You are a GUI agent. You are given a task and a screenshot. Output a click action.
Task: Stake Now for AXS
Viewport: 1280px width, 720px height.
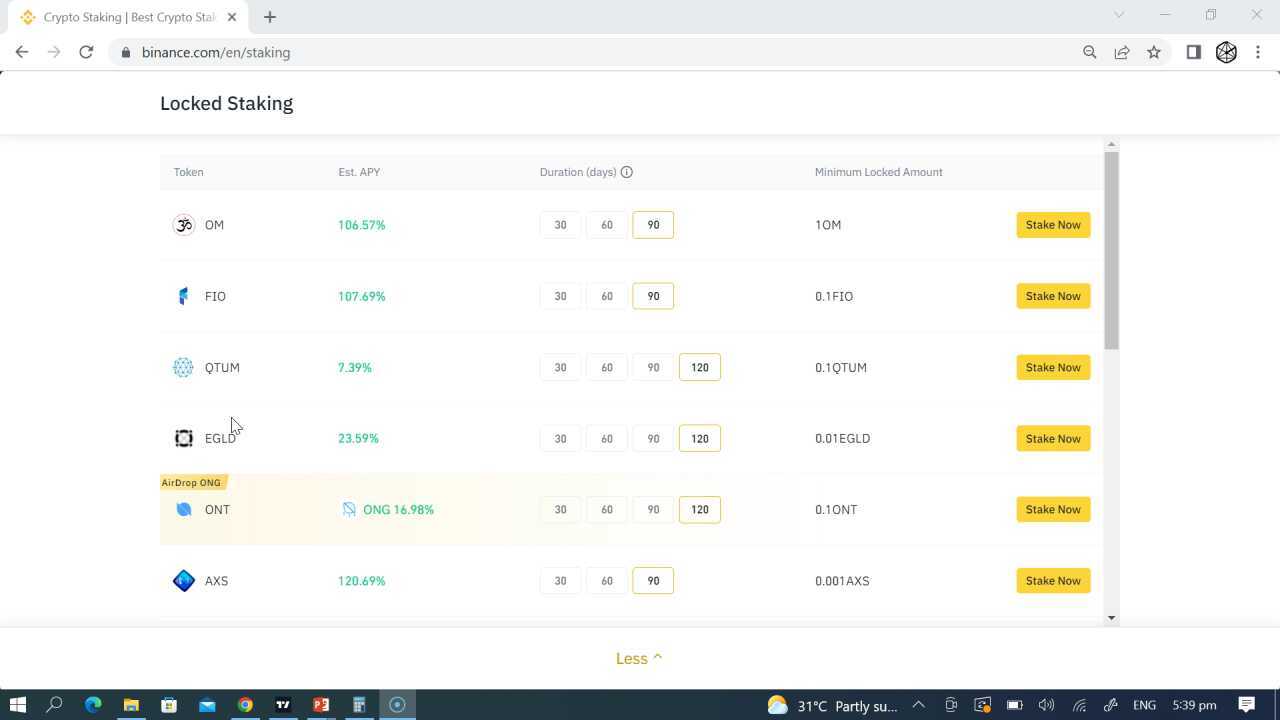click(1053, 581)
